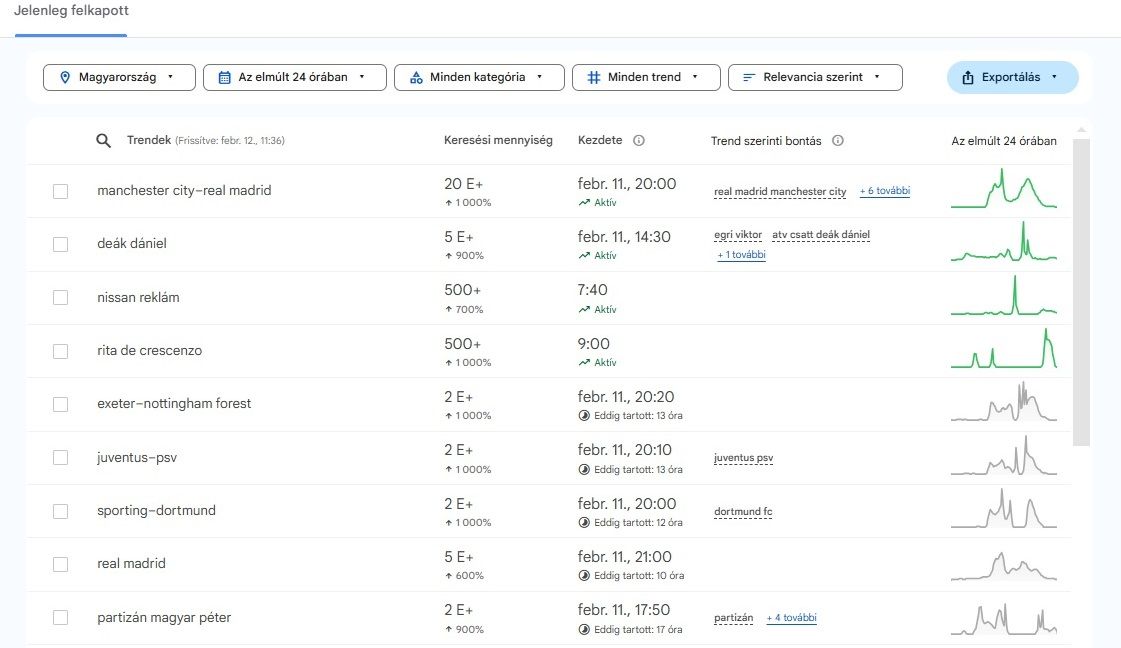Click the vertical scrollbar thumb of the table
The image size is (1121, 648).
pos(1081,293)
